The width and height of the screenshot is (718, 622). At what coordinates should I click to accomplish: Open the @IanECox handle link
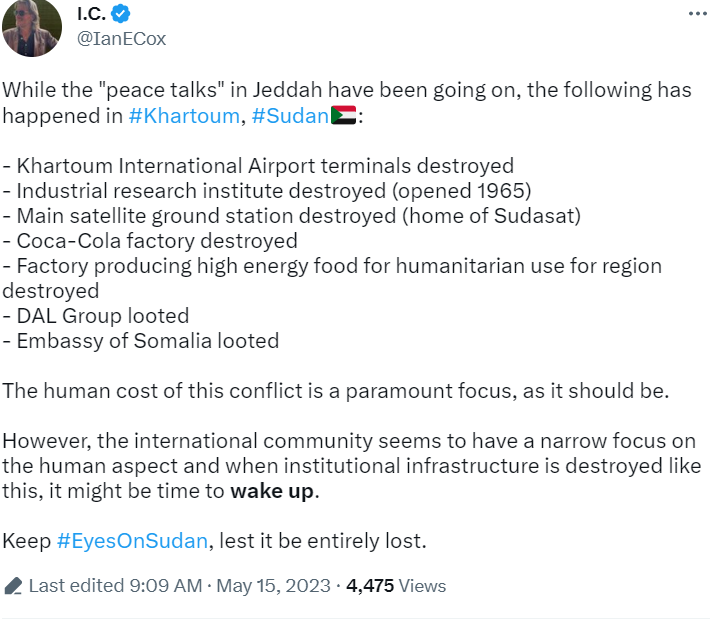pyautogui.click(x=120, y=39)
